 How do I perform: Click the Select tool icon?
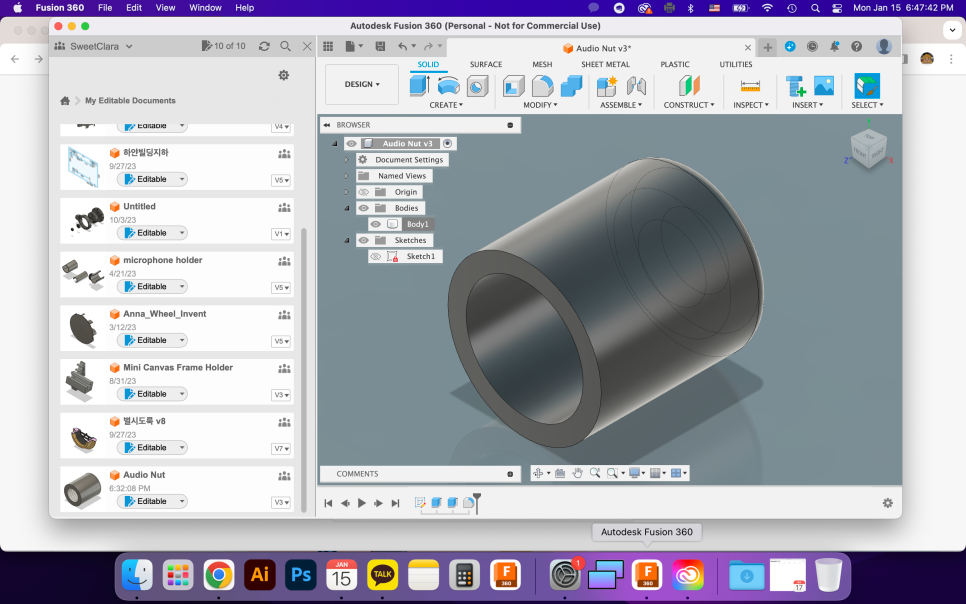click(867, 86)
